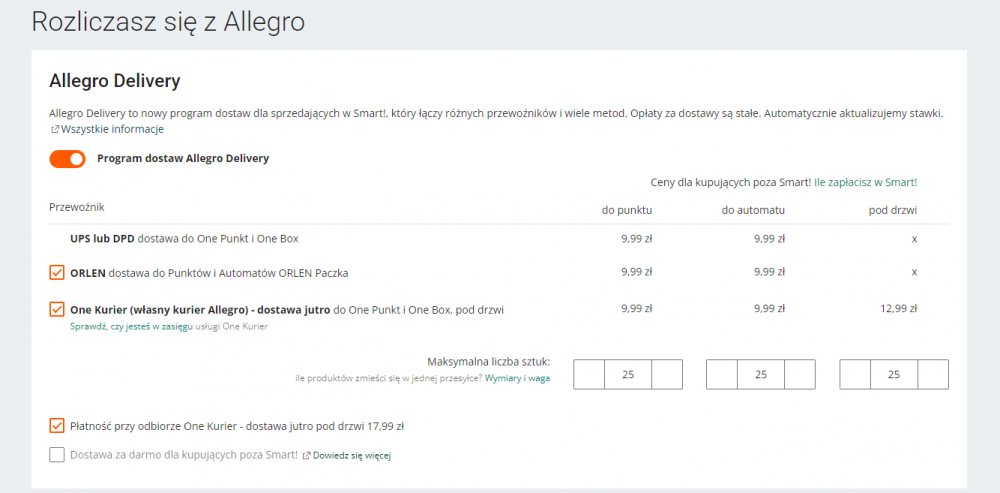Click Ceny dla kupujących poza Smart! text

pyautogui.click(x=731, y=182)
